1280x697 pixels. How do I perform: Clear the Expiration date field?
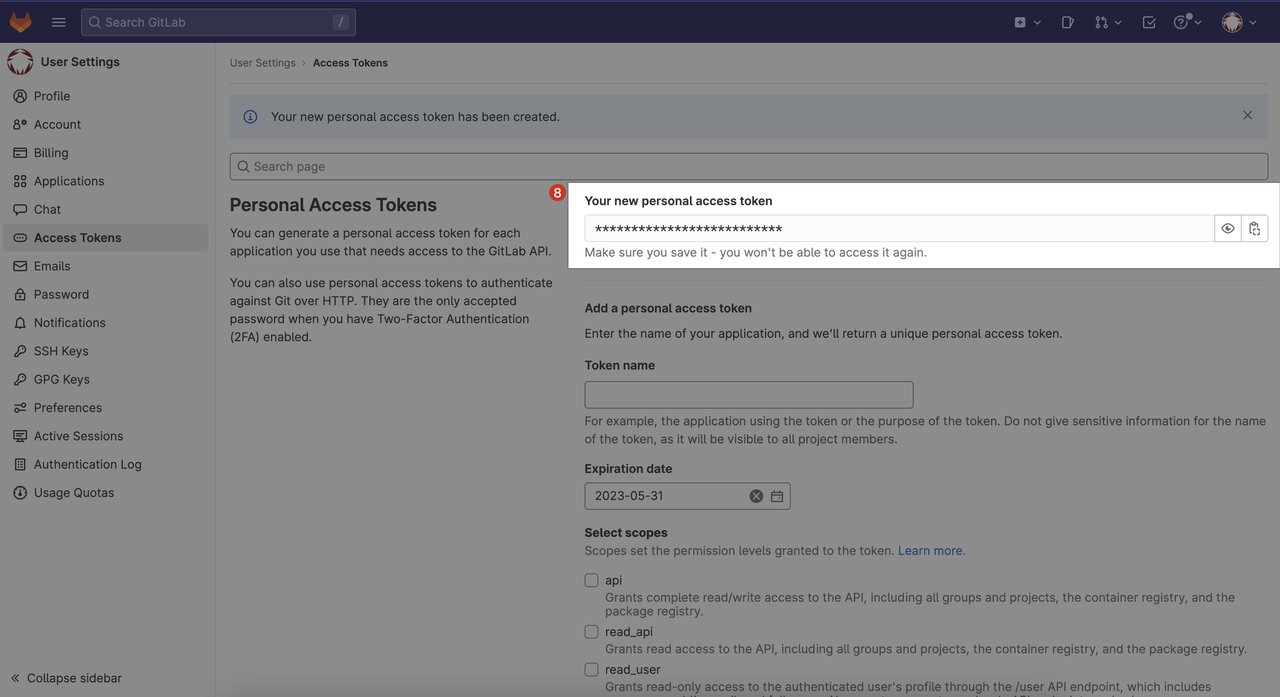point(756,495)
